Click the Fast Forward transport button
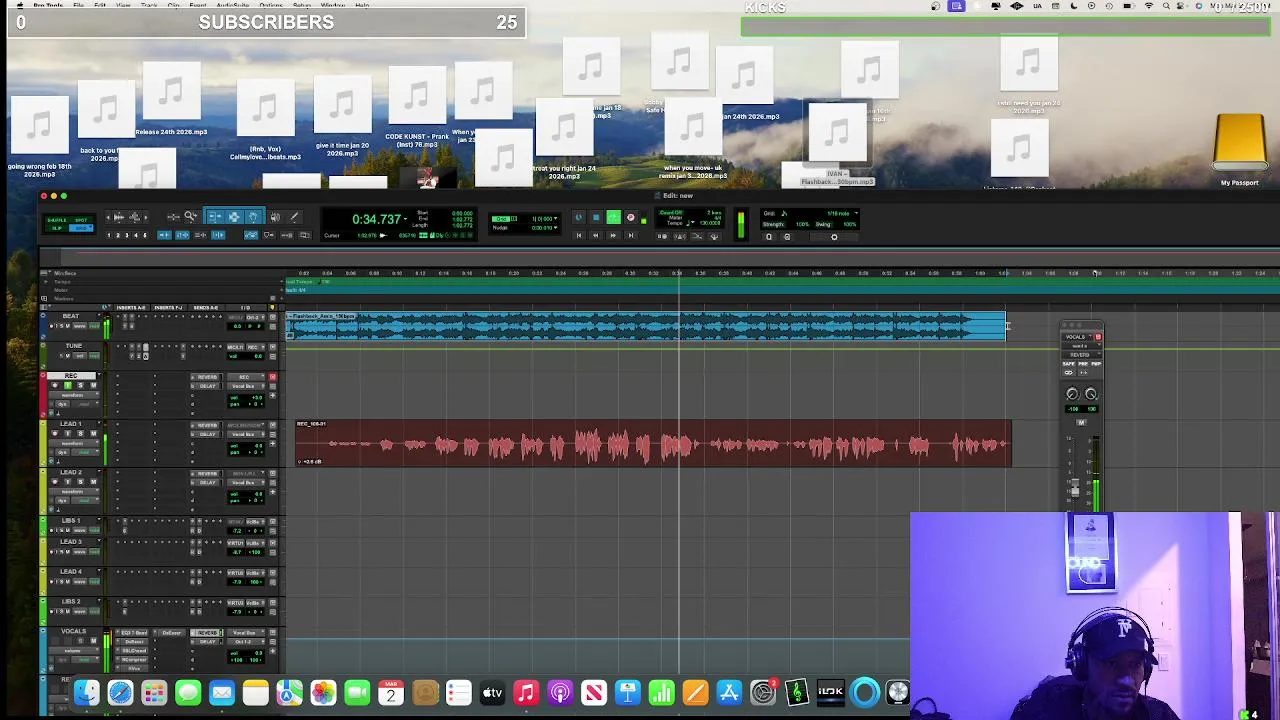The image size is (1280, 720). click(x=613, y=236)
